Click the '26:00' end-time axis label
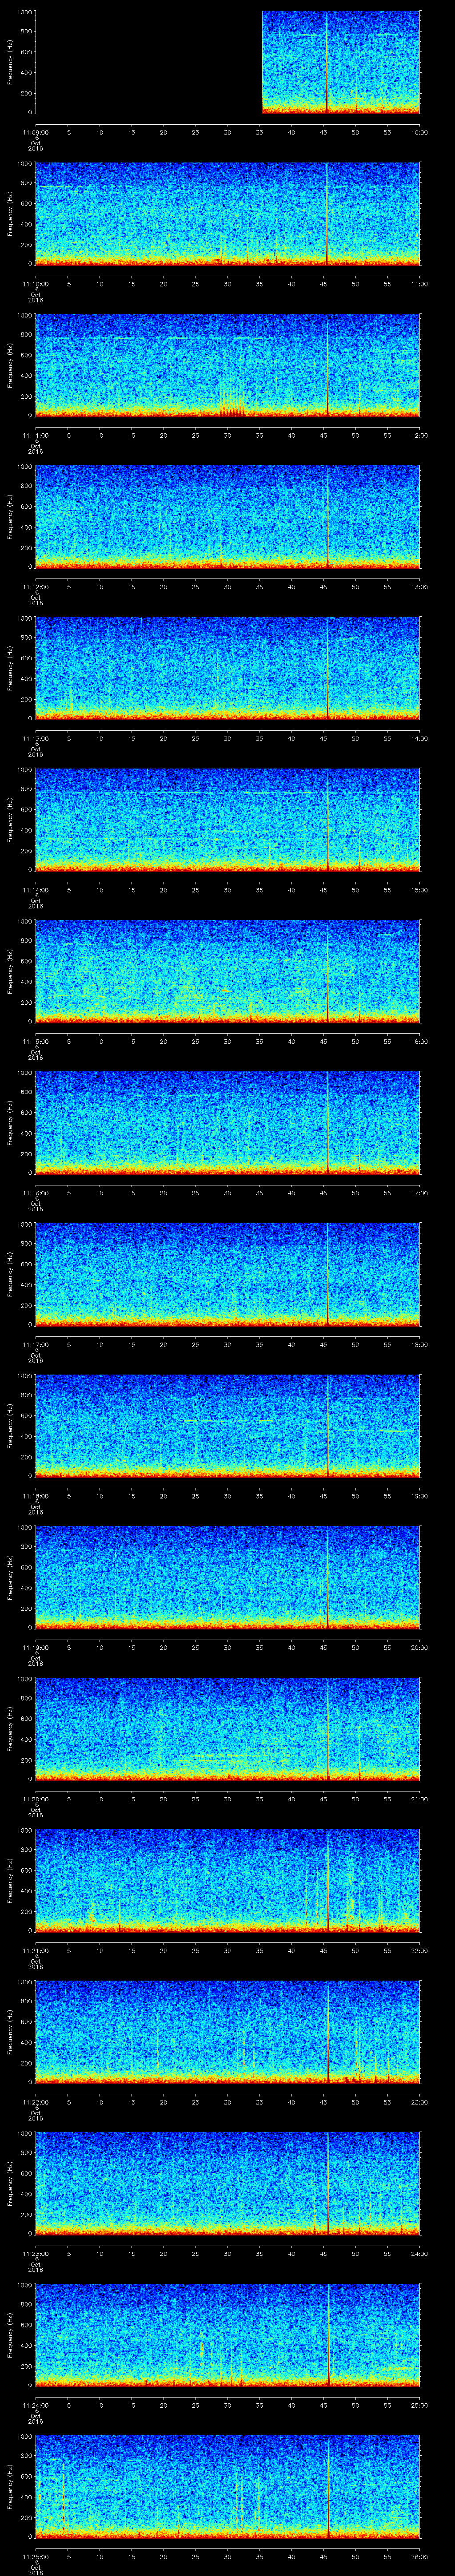The image size is (455, 2576). point(419,2556)
